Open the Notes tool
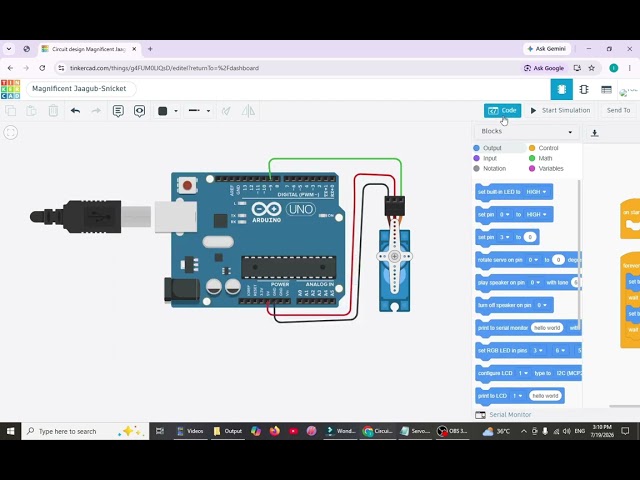The width and height of the screenshot is (640, 480). click(118, 111)
